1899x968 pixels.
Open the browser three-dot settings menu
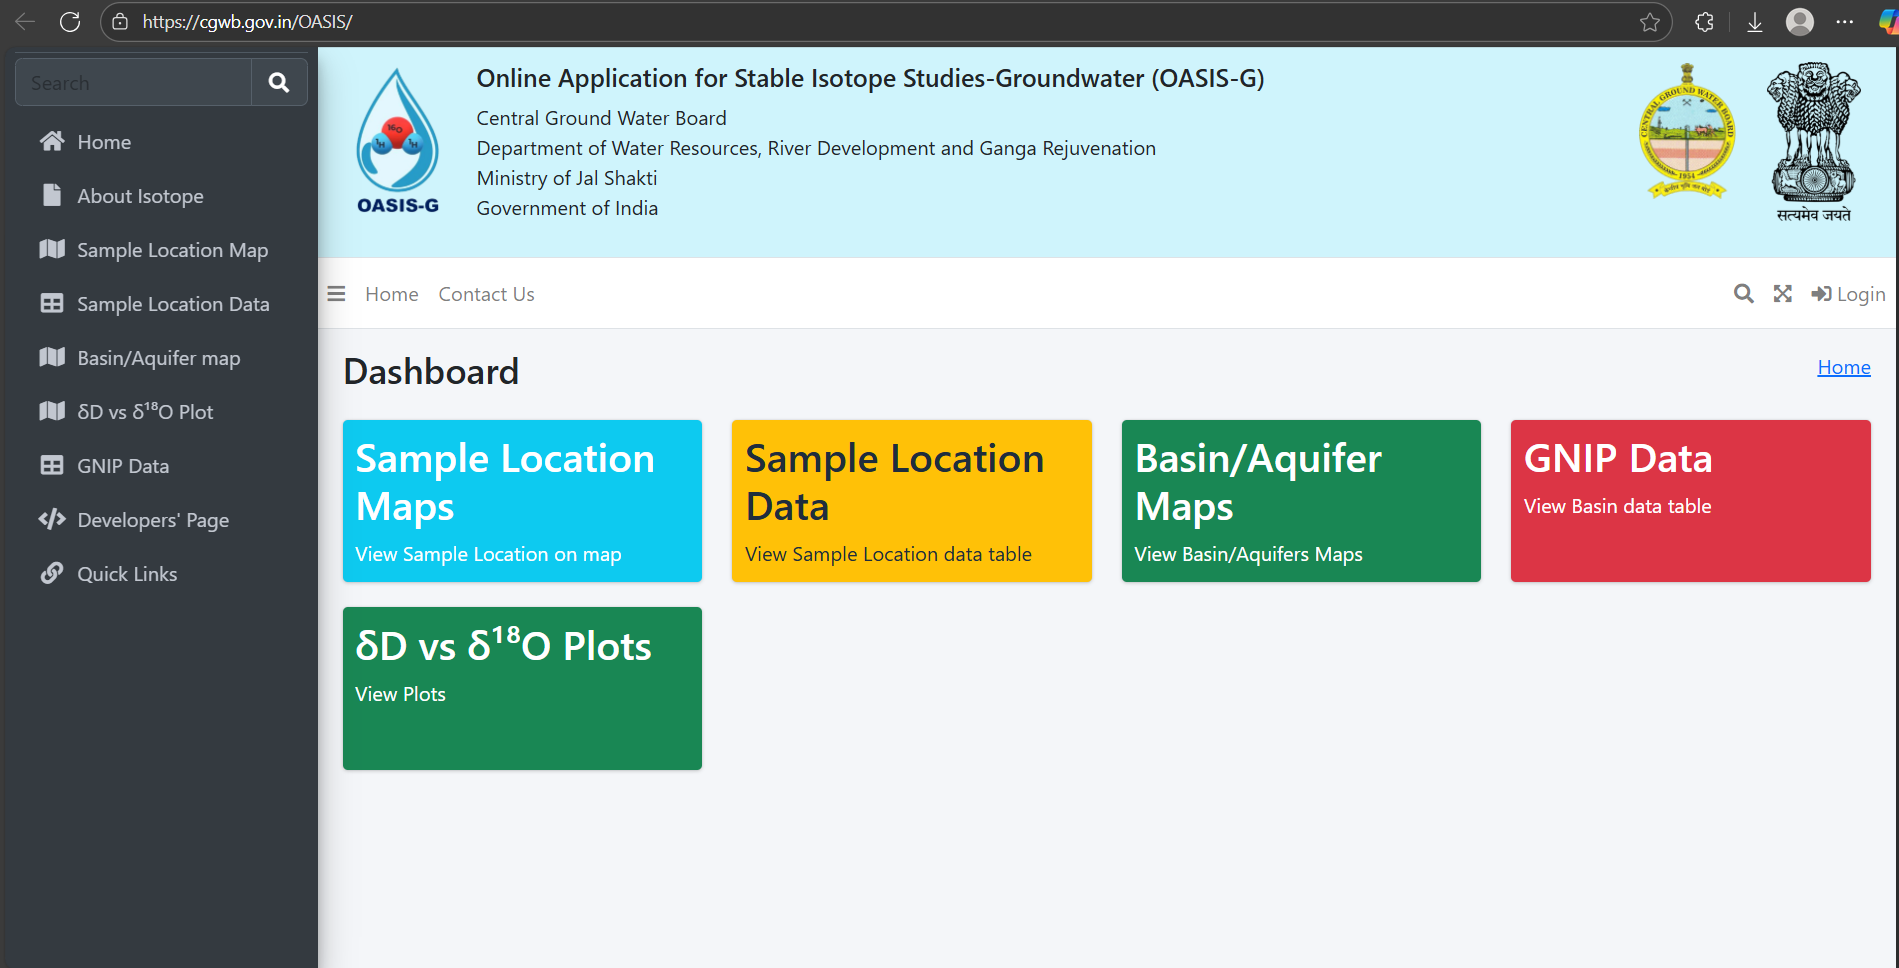pos(1846,21)
